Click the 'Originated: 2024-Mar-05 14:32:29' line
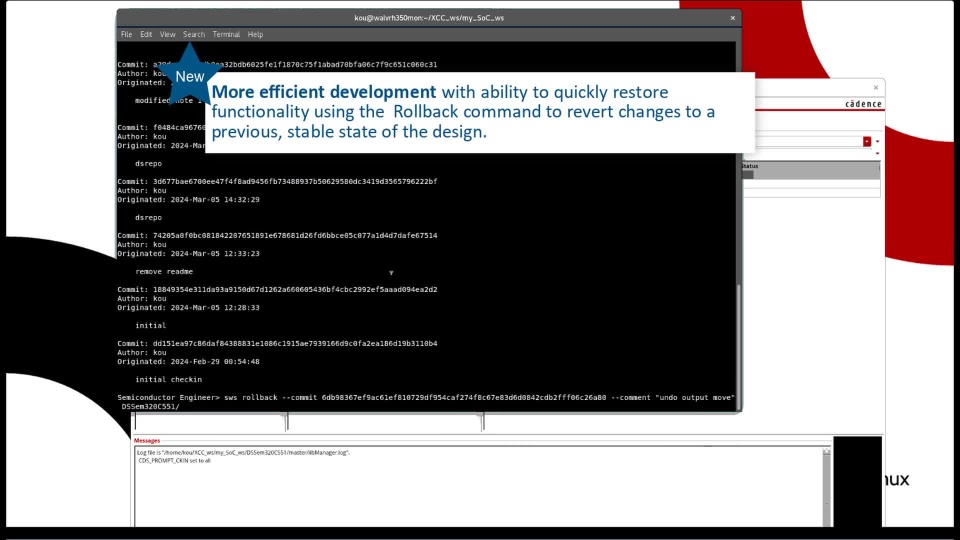Screen dimensions: 960x540 point(189,200)
